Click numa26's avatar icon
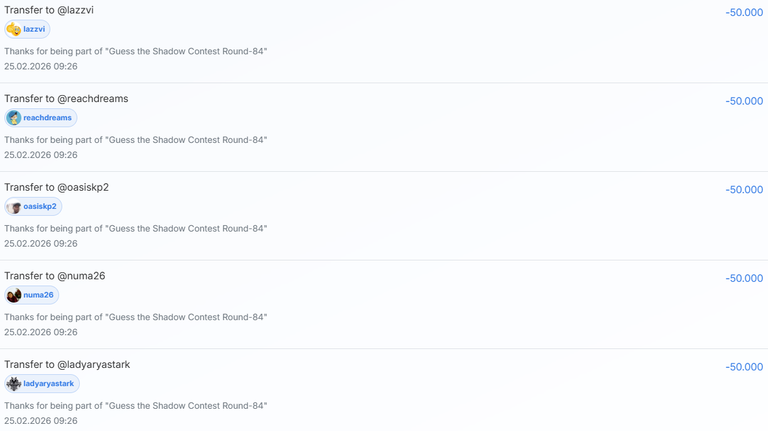Image resolution: width=768 pixels, height=431 pixels. coord(14,295)
